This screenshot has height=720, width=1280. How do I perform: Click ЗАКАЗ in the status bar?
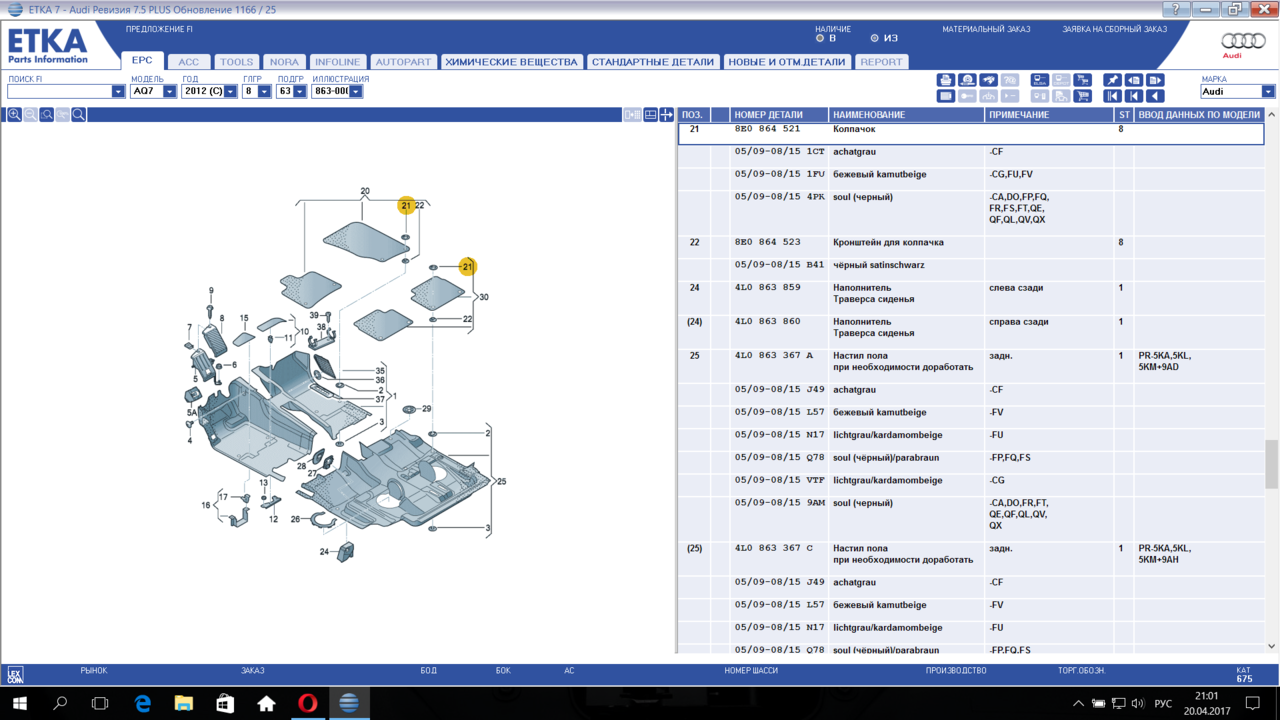point(252,671)
